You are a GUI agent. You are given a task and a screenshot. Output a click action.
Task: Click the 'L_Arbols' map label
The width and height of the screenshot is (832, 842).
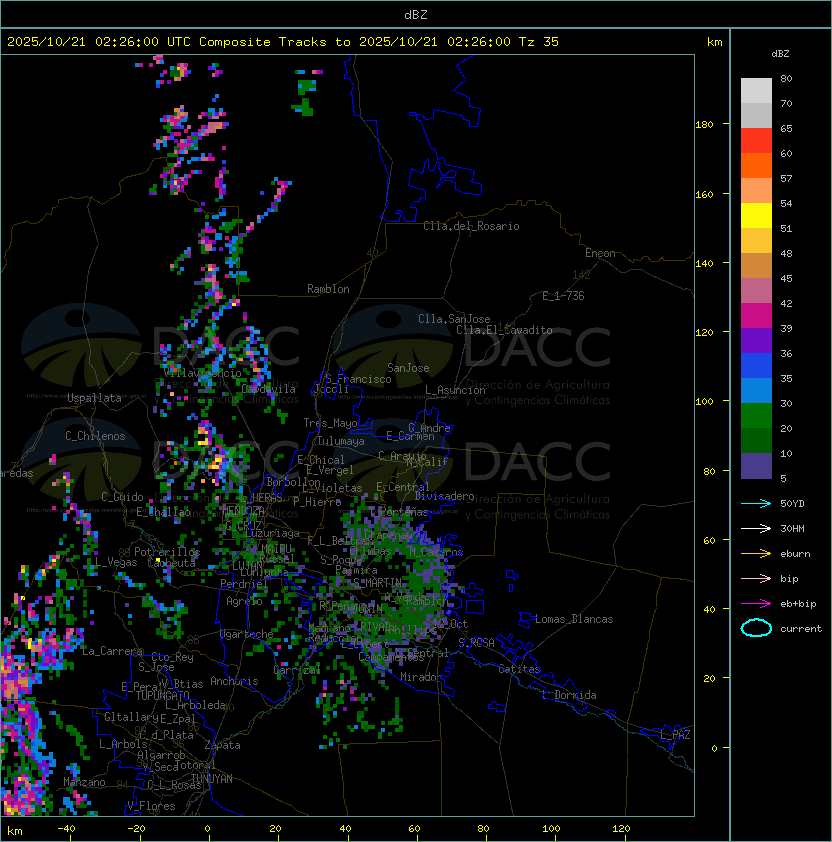[x=124, y=744]
